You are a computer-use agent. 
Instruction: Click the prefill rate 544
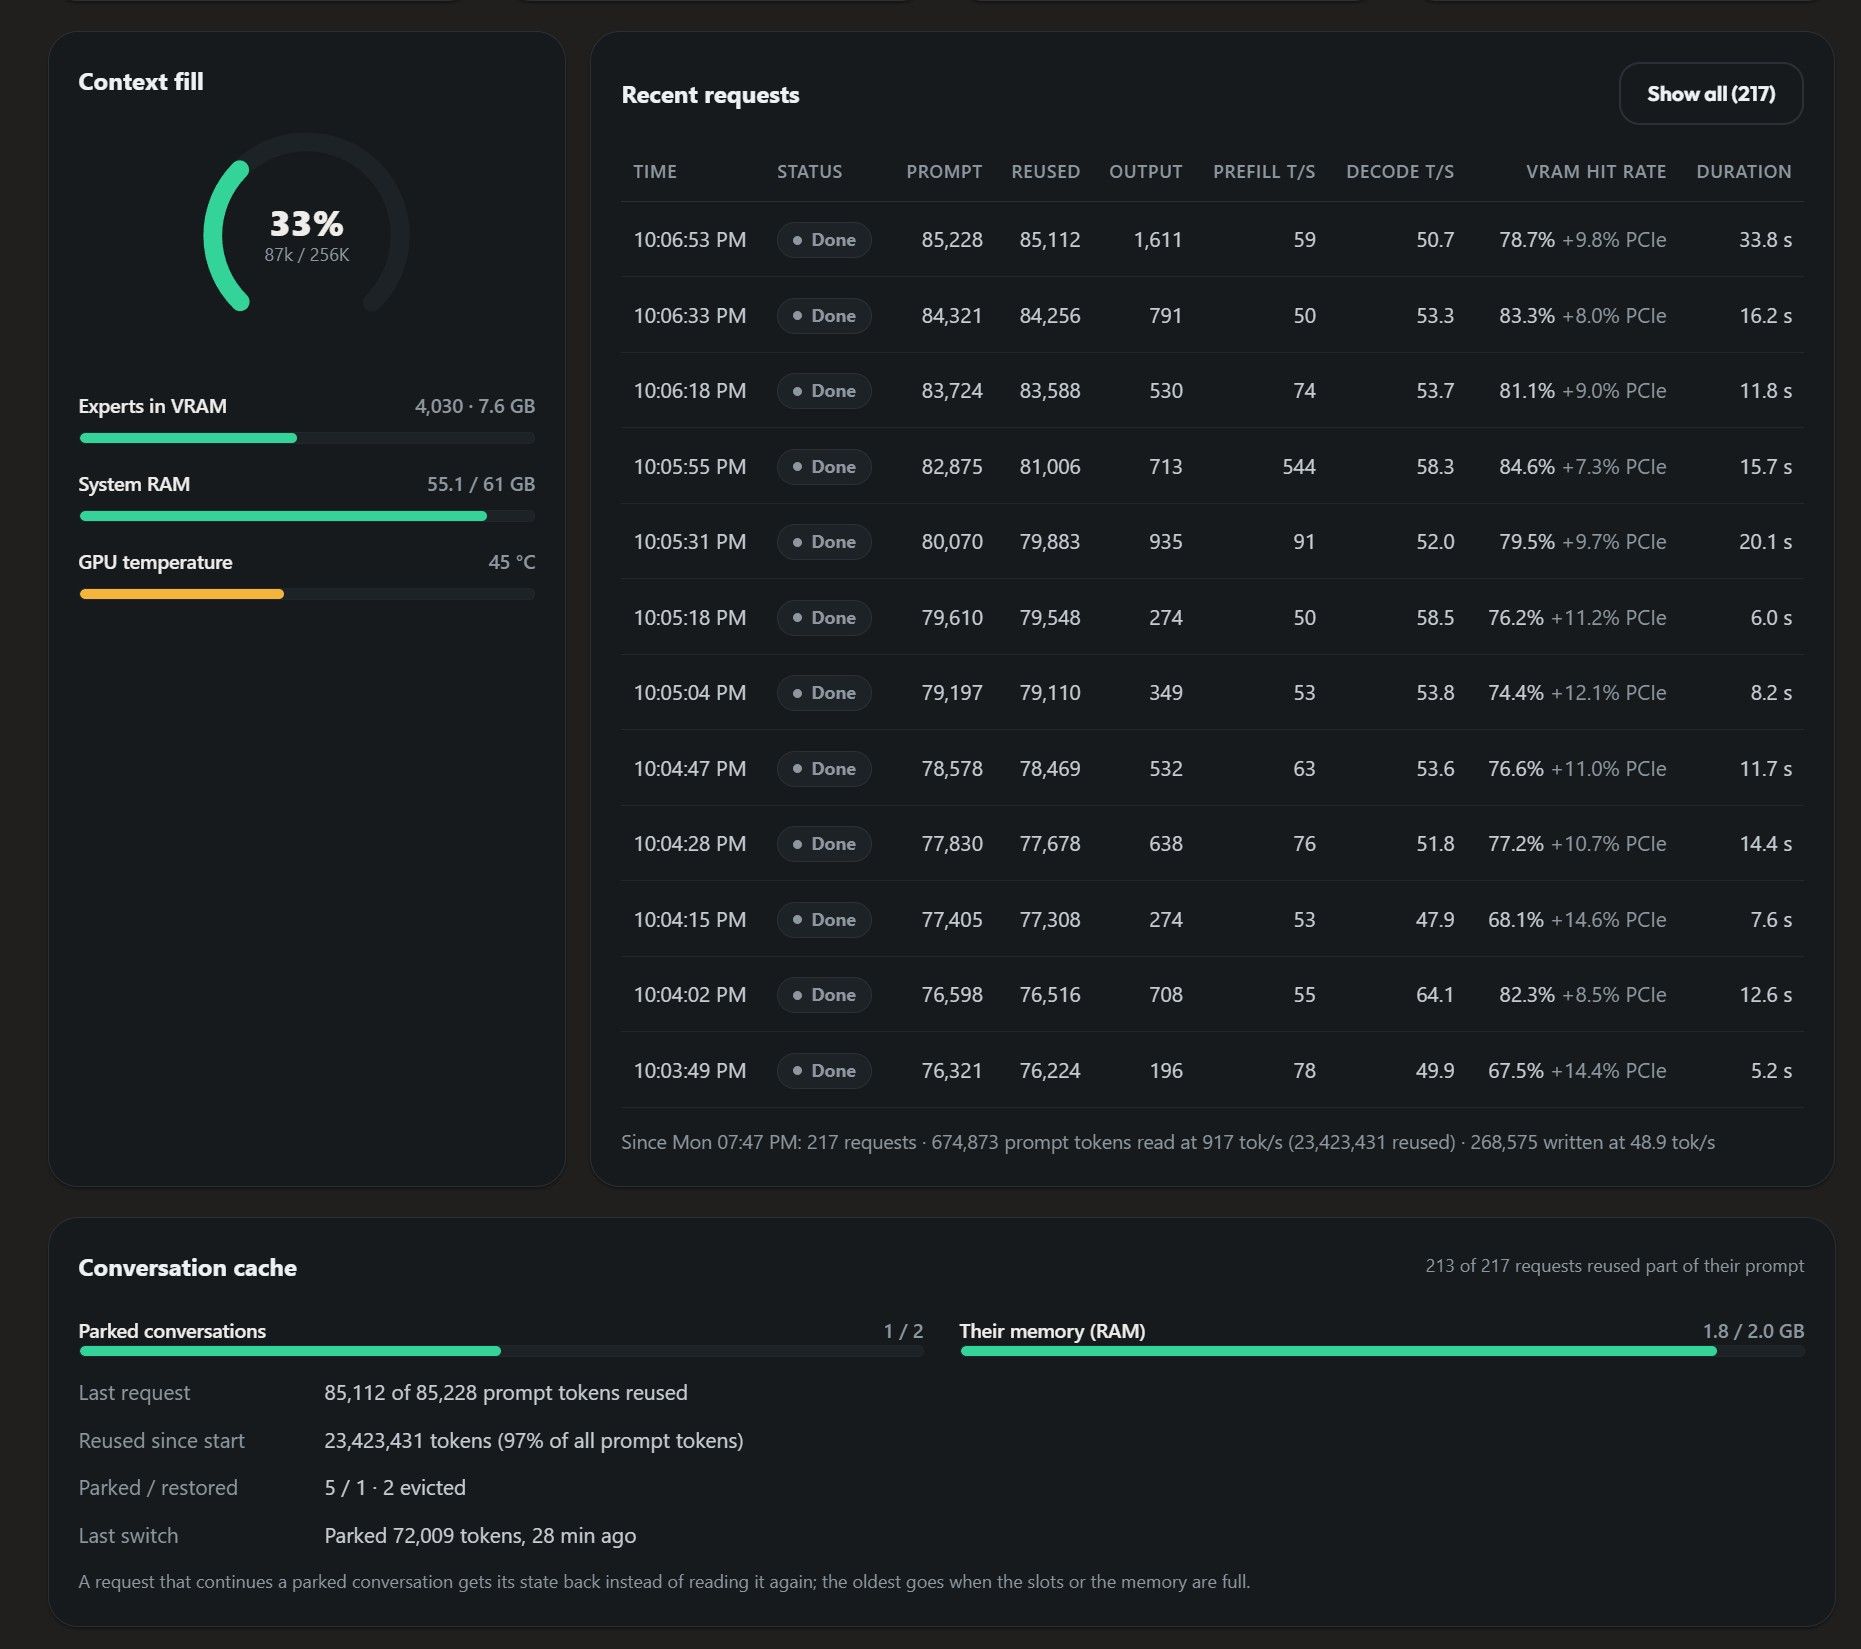[x=1299, y=467]
